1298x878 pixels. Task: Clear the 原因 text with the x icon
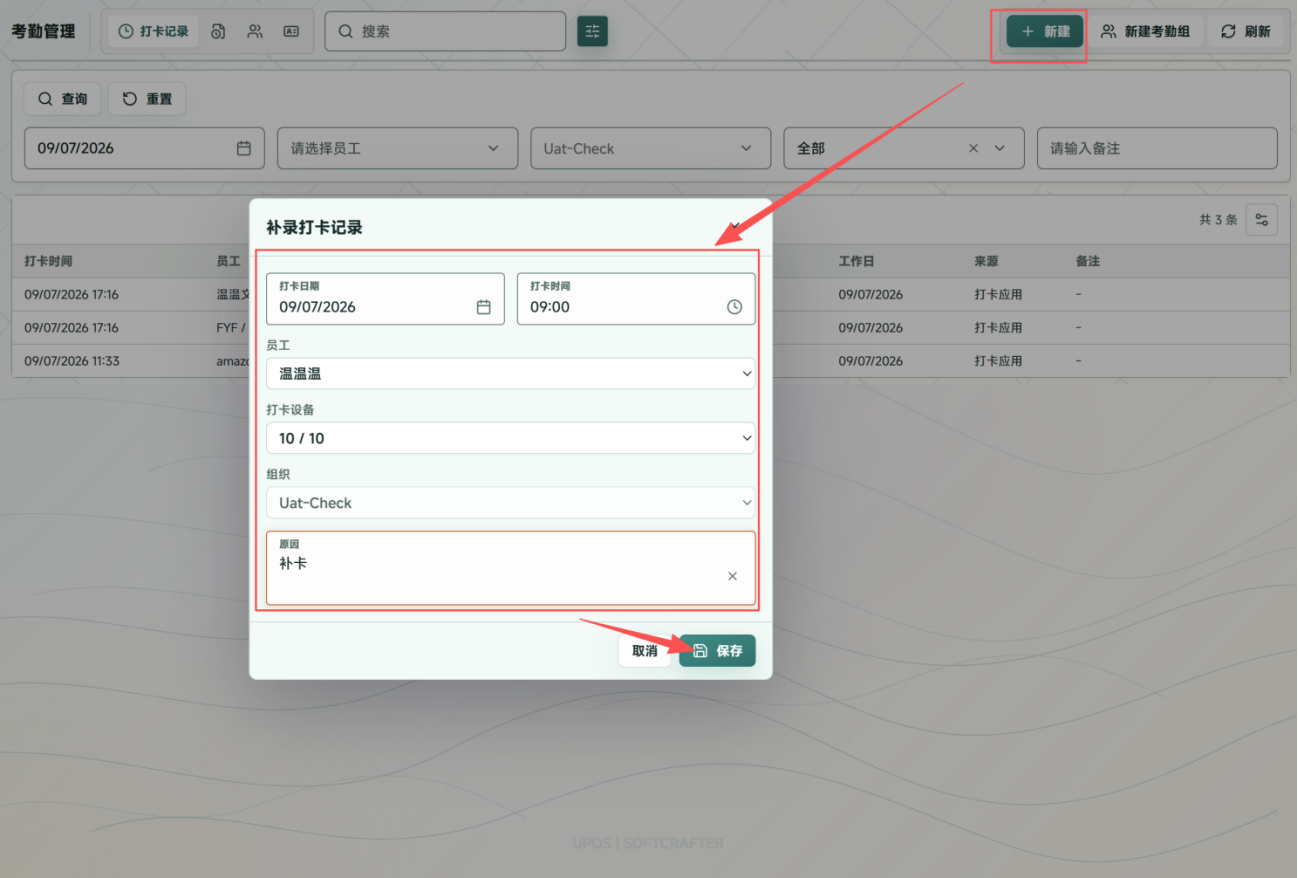pyautogui.click(x=732, y=576)
